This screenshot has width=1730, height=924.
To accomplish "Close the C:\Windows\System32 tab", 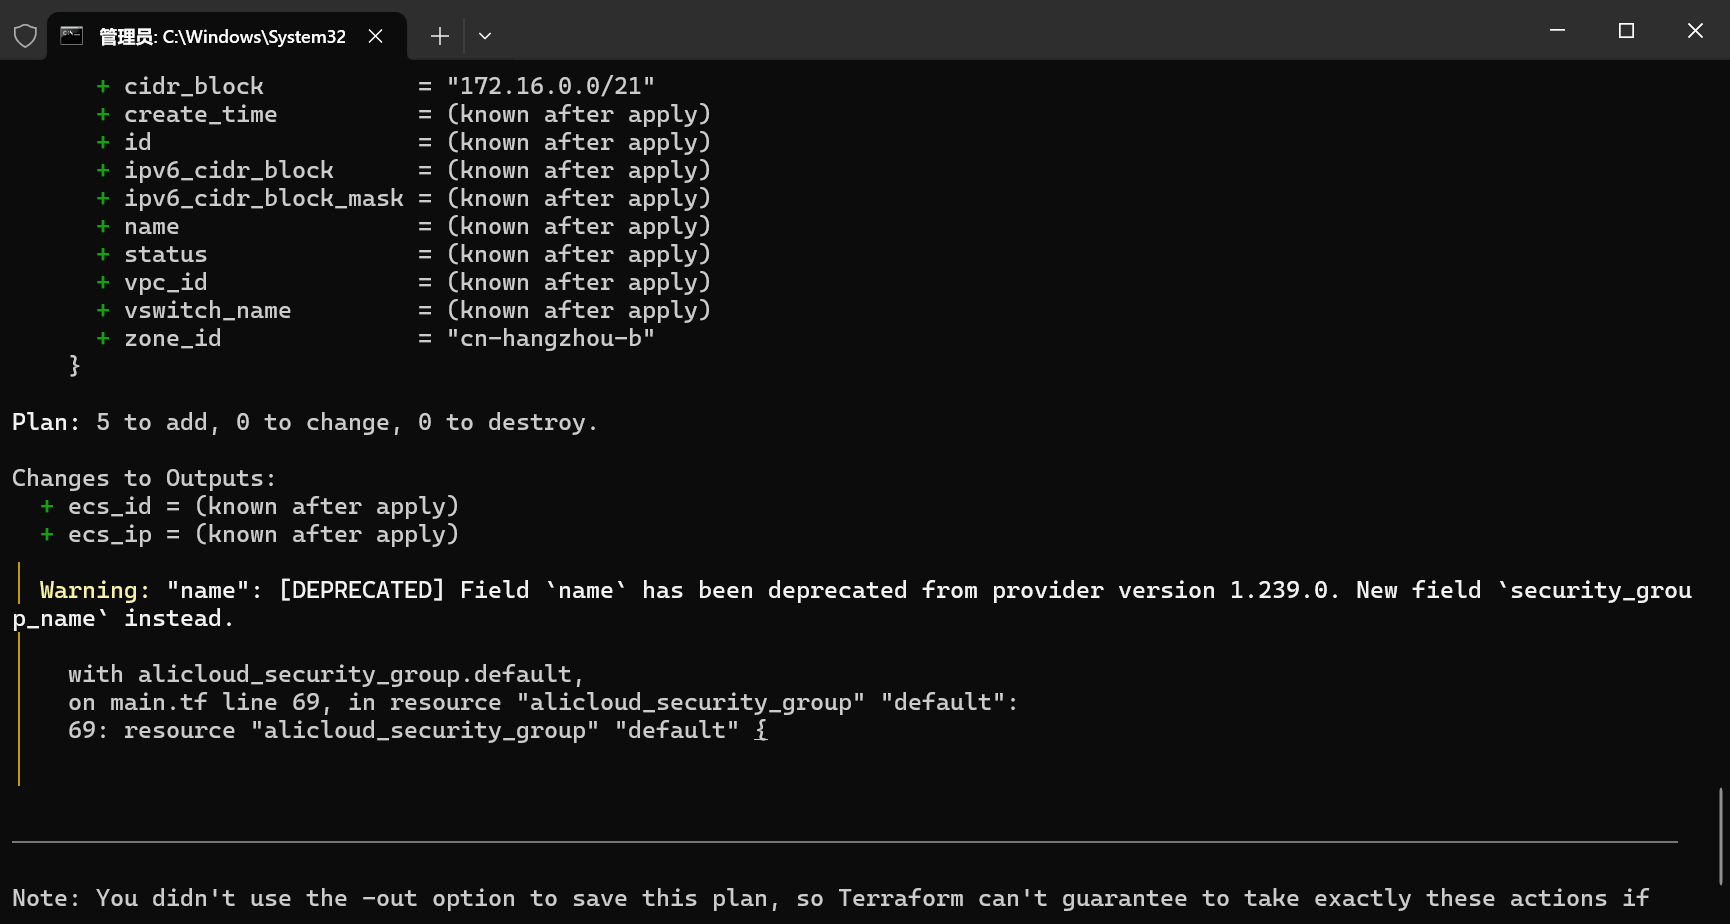I will pos(375,36).
